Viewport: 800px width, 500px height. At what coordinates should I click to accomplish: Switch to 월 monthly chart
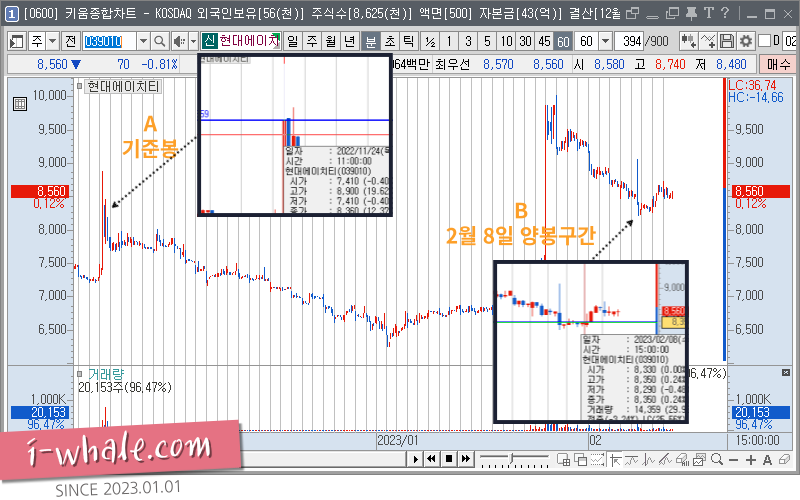[331, 41]
